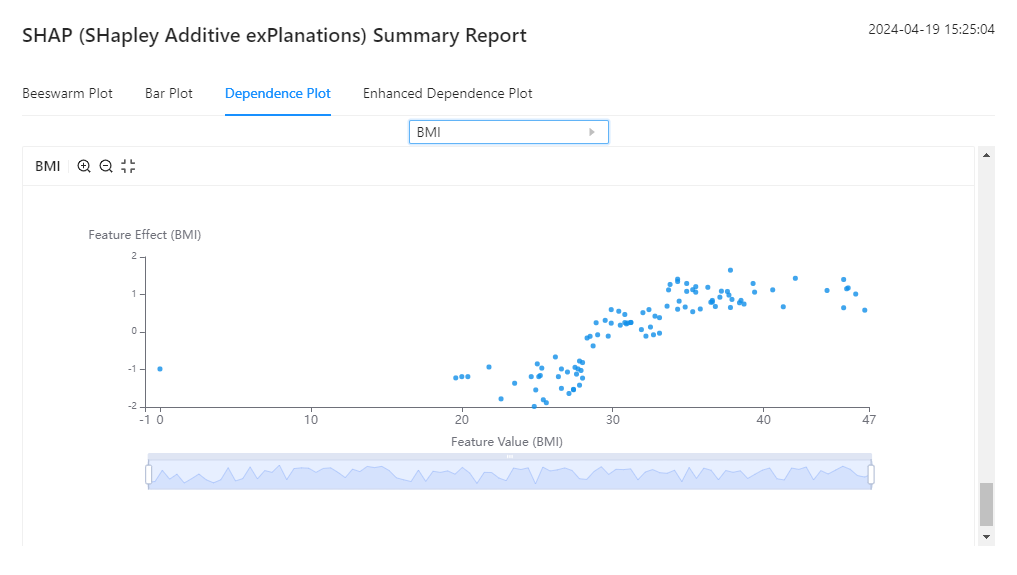Click the right handle of range slider

tap(871, 474)
